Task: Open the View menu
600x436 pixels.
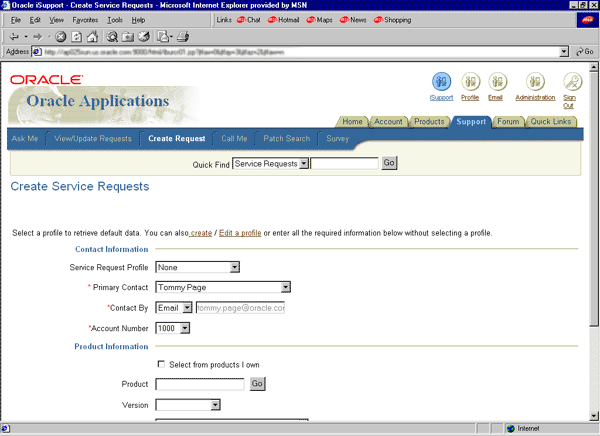Action: [56, 20]
